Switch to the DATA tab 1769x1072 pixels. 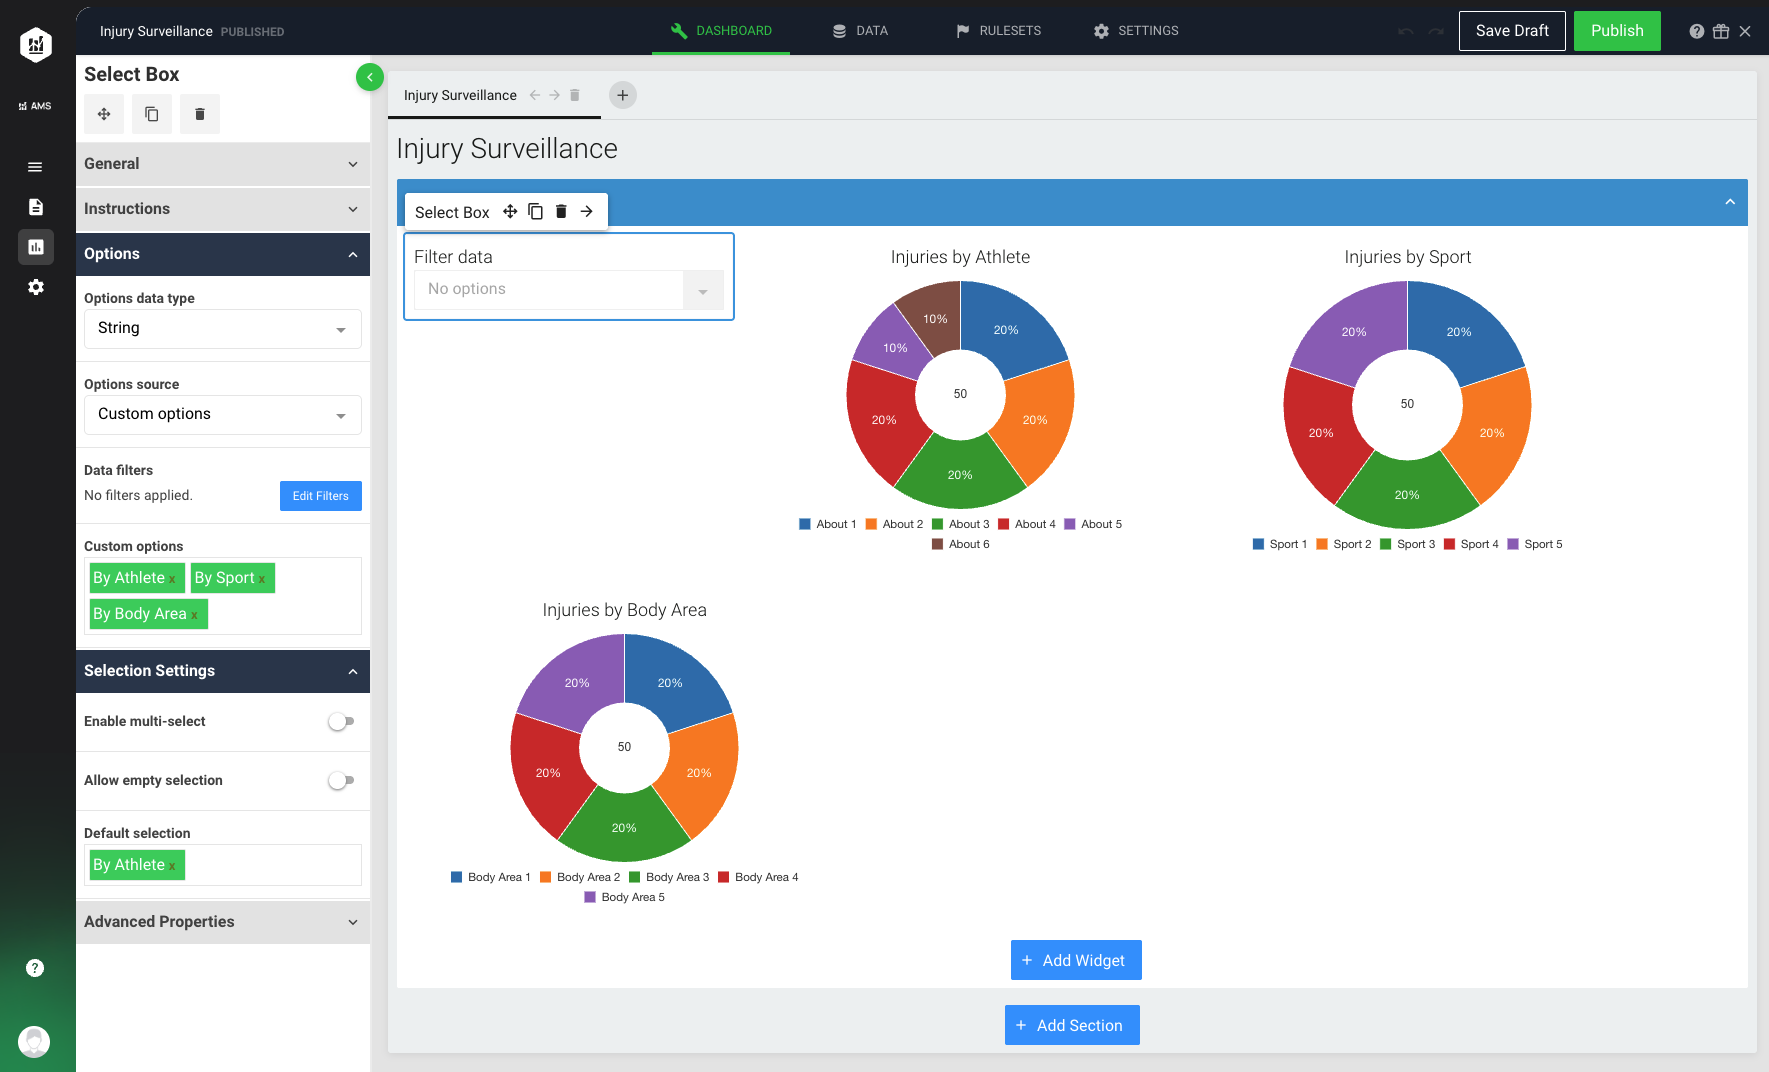click(860, 31)
